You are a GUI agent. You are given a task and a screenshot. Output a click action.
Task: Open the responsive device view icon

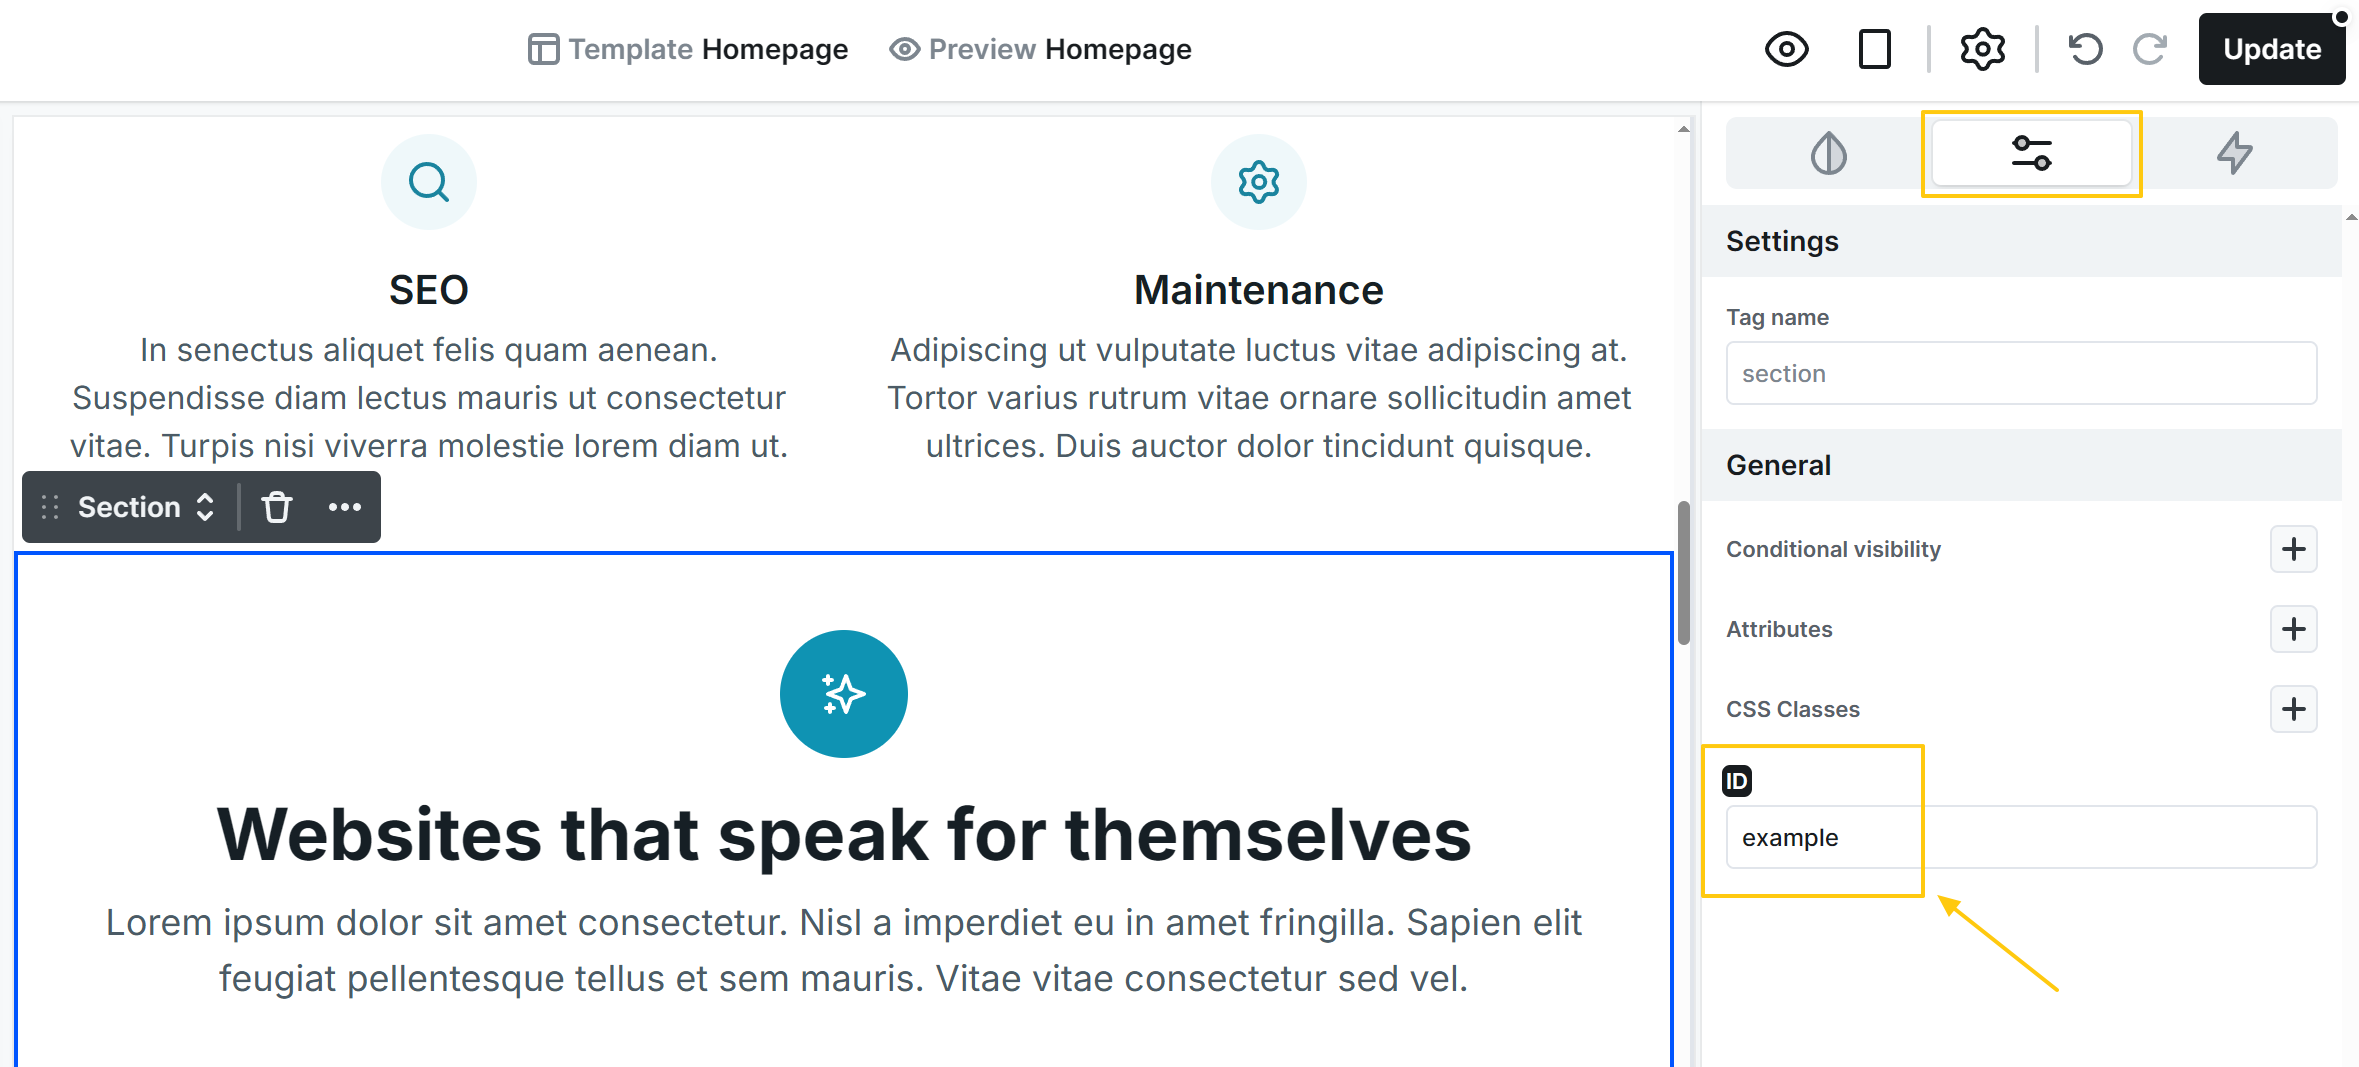pyautogui.click(x=1874, y=49)
